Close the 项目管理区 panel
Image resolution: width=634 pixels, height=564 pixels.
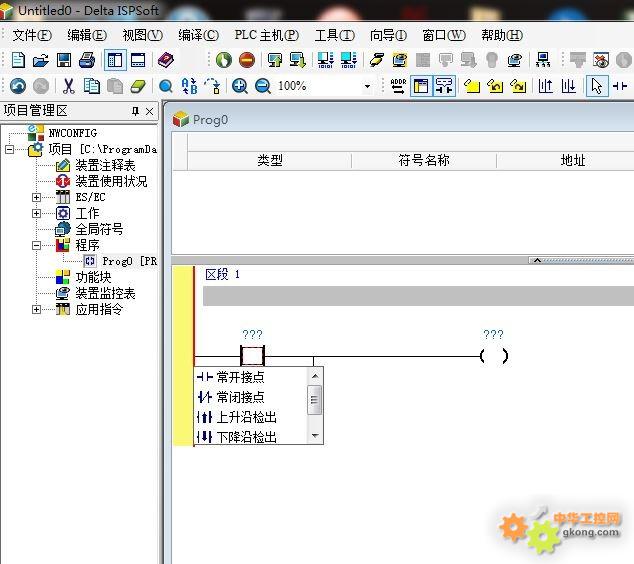(149, 111)
